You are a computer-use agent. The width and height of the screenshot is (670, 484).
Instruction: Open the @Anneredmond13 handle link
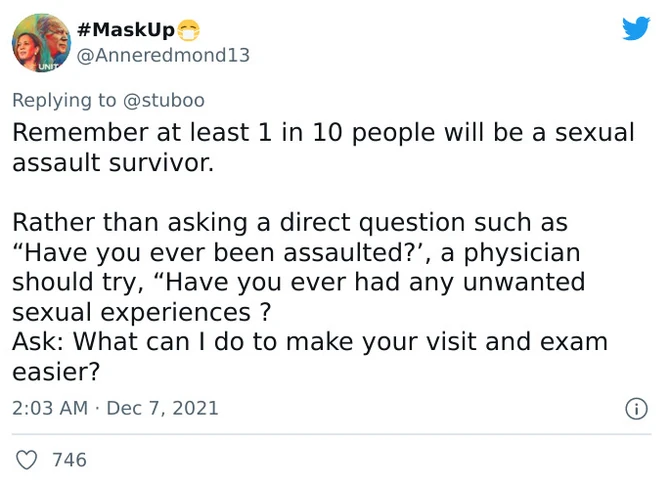(x=164, y=55)
